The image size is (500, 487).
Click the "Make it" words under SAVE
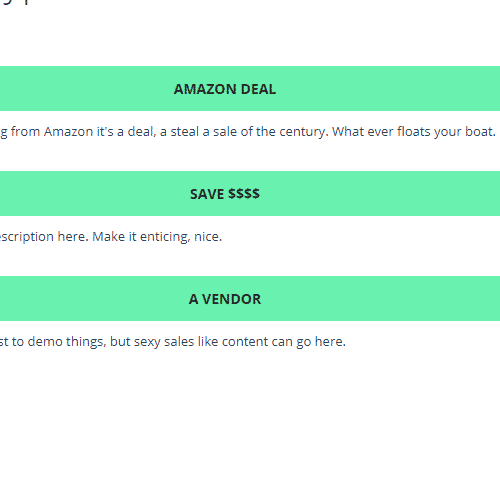click(114, 237)
